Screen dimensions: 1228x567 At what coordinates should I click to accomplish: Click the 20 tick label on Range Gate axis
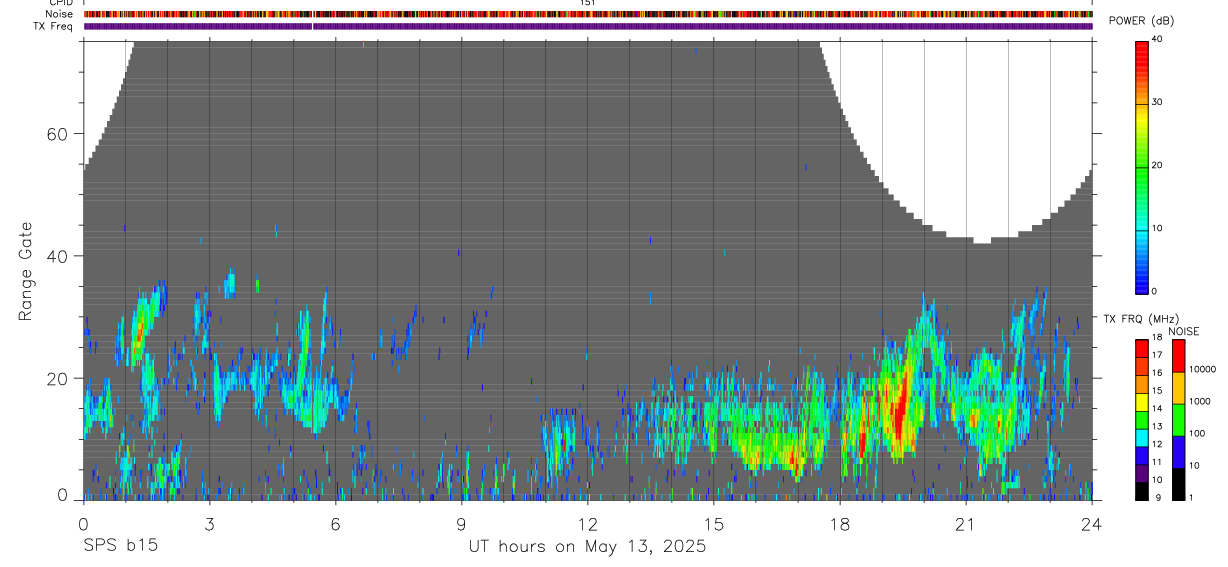[59, 378]
